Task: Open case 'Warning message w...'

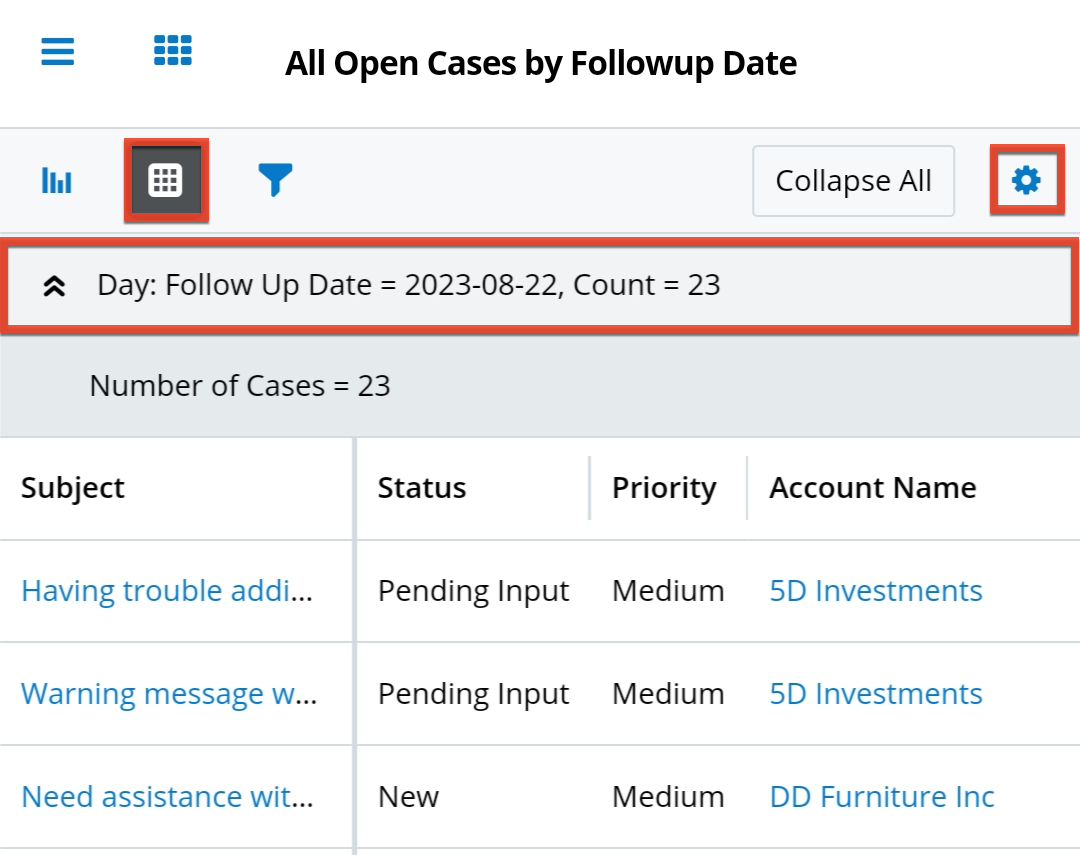Action: (169, 694)
